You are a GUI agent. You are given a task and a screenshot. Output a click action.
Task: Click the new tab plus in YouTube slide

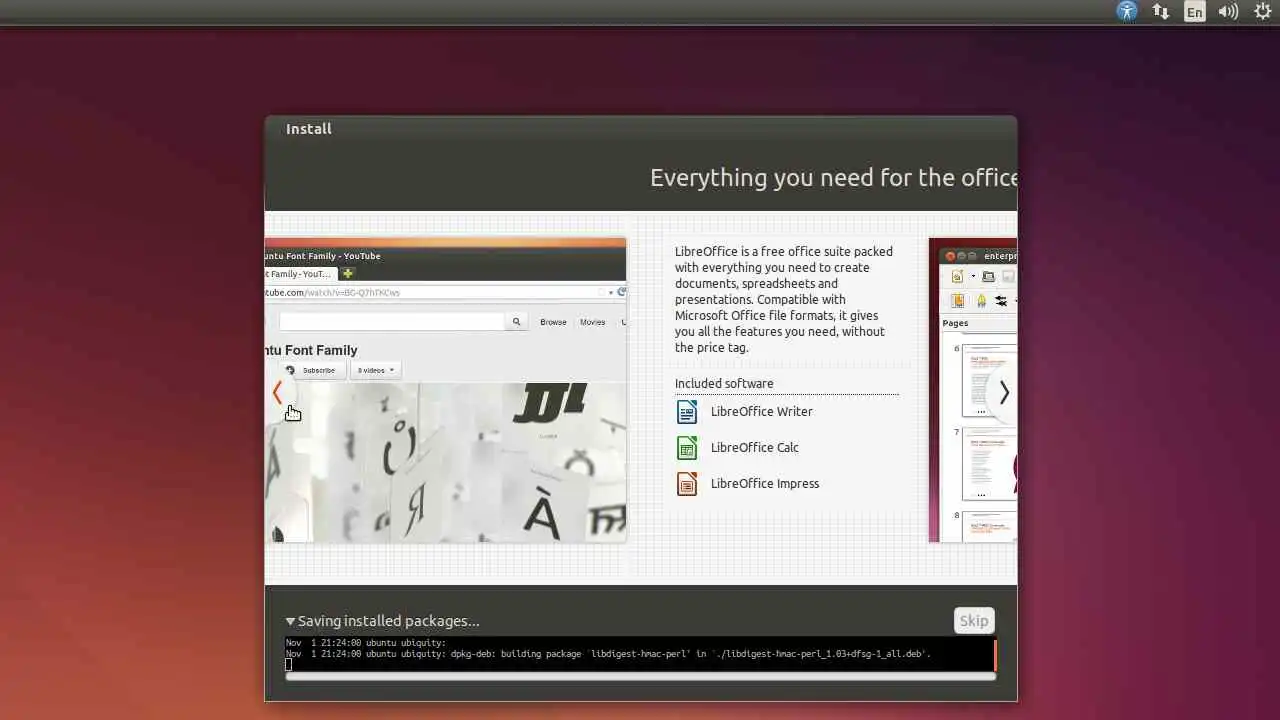(348, 273)
